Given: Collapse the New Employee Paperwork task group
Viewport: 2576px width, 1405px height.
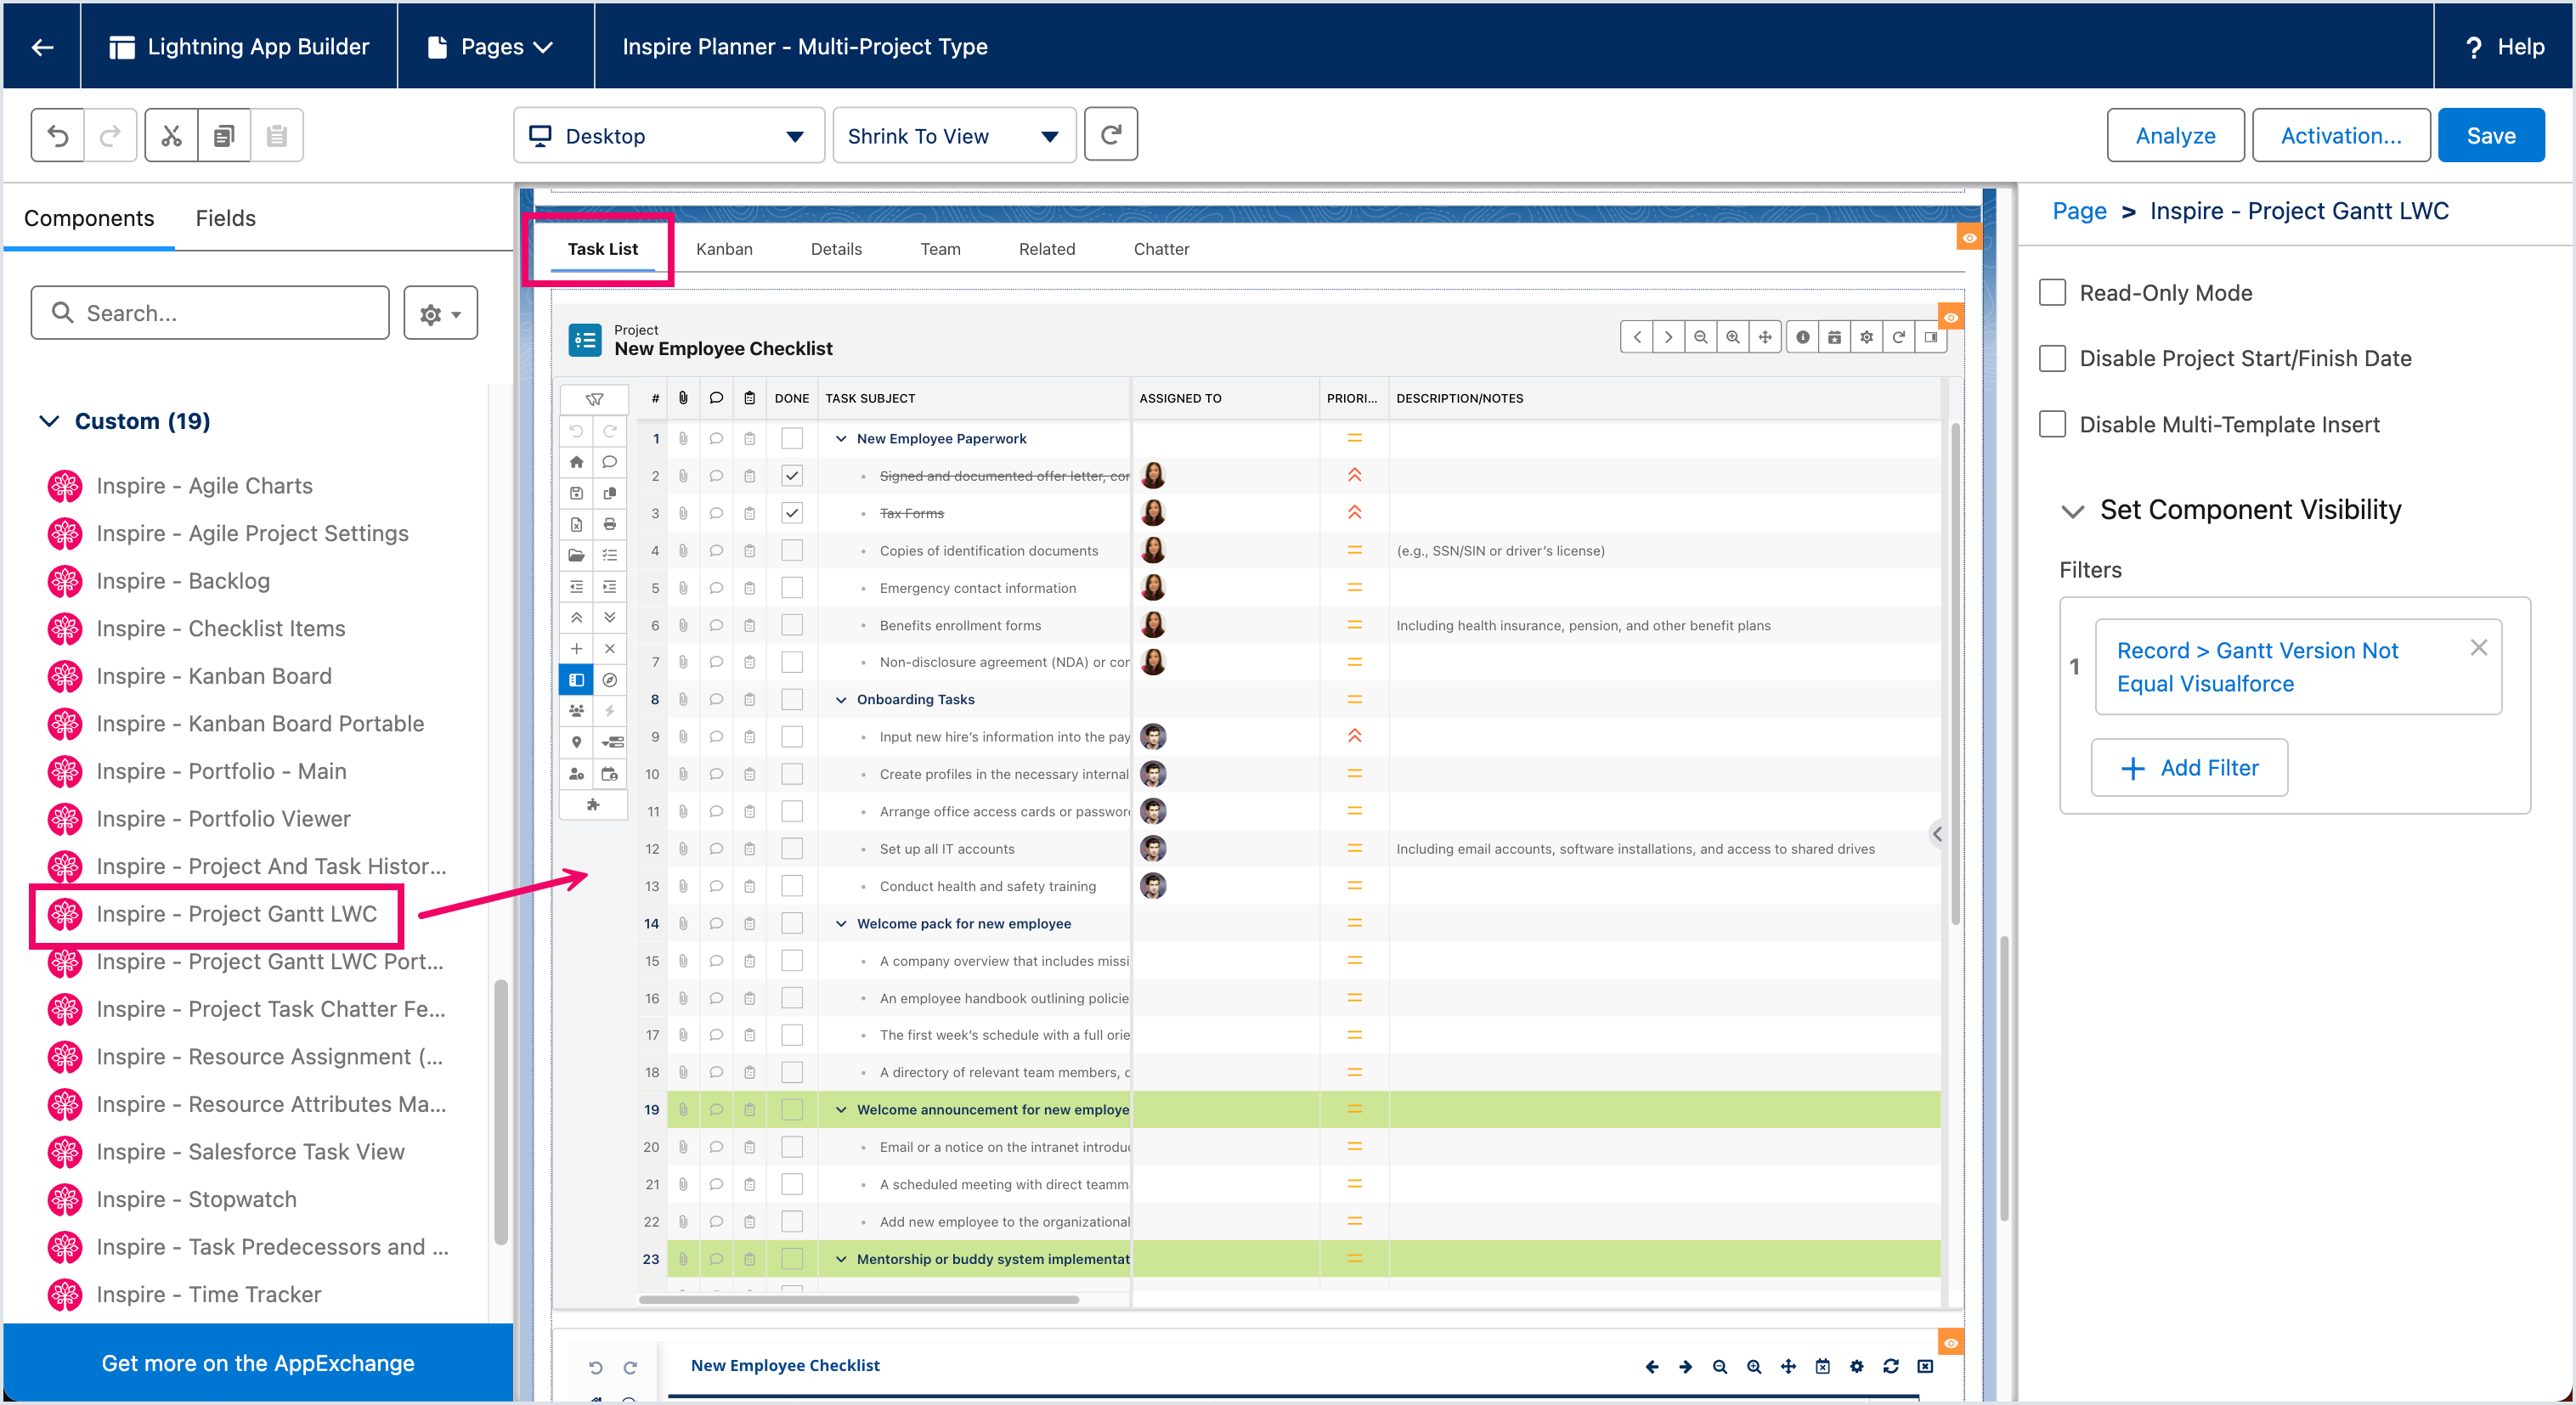Looking at the screenshot, I should [841, 439].
